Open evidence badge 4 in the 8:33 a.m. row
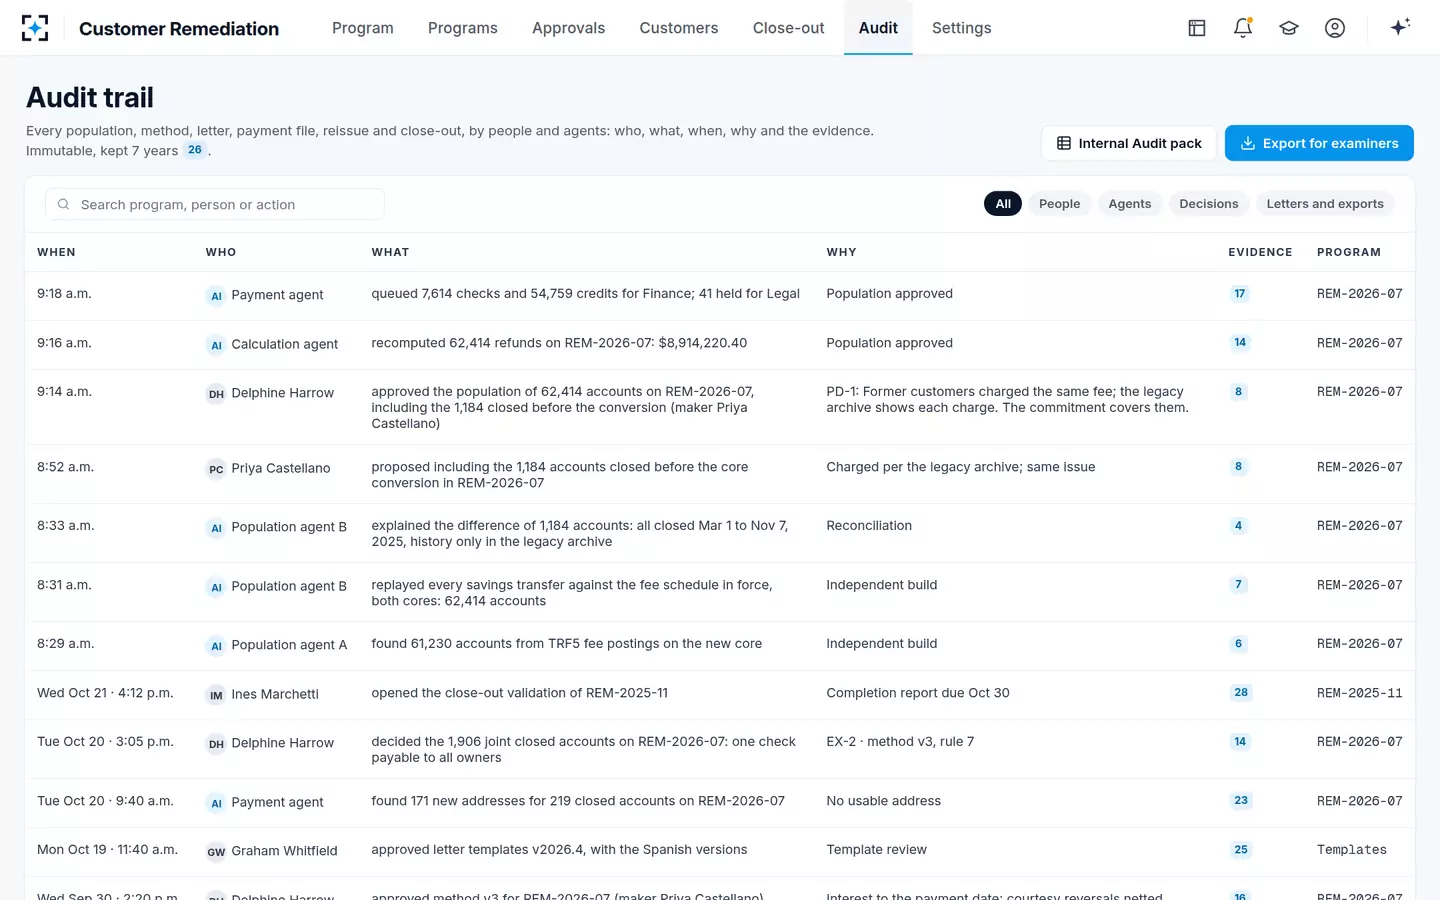Screen dimensions: 1440x900 (x=1238, y=526)
